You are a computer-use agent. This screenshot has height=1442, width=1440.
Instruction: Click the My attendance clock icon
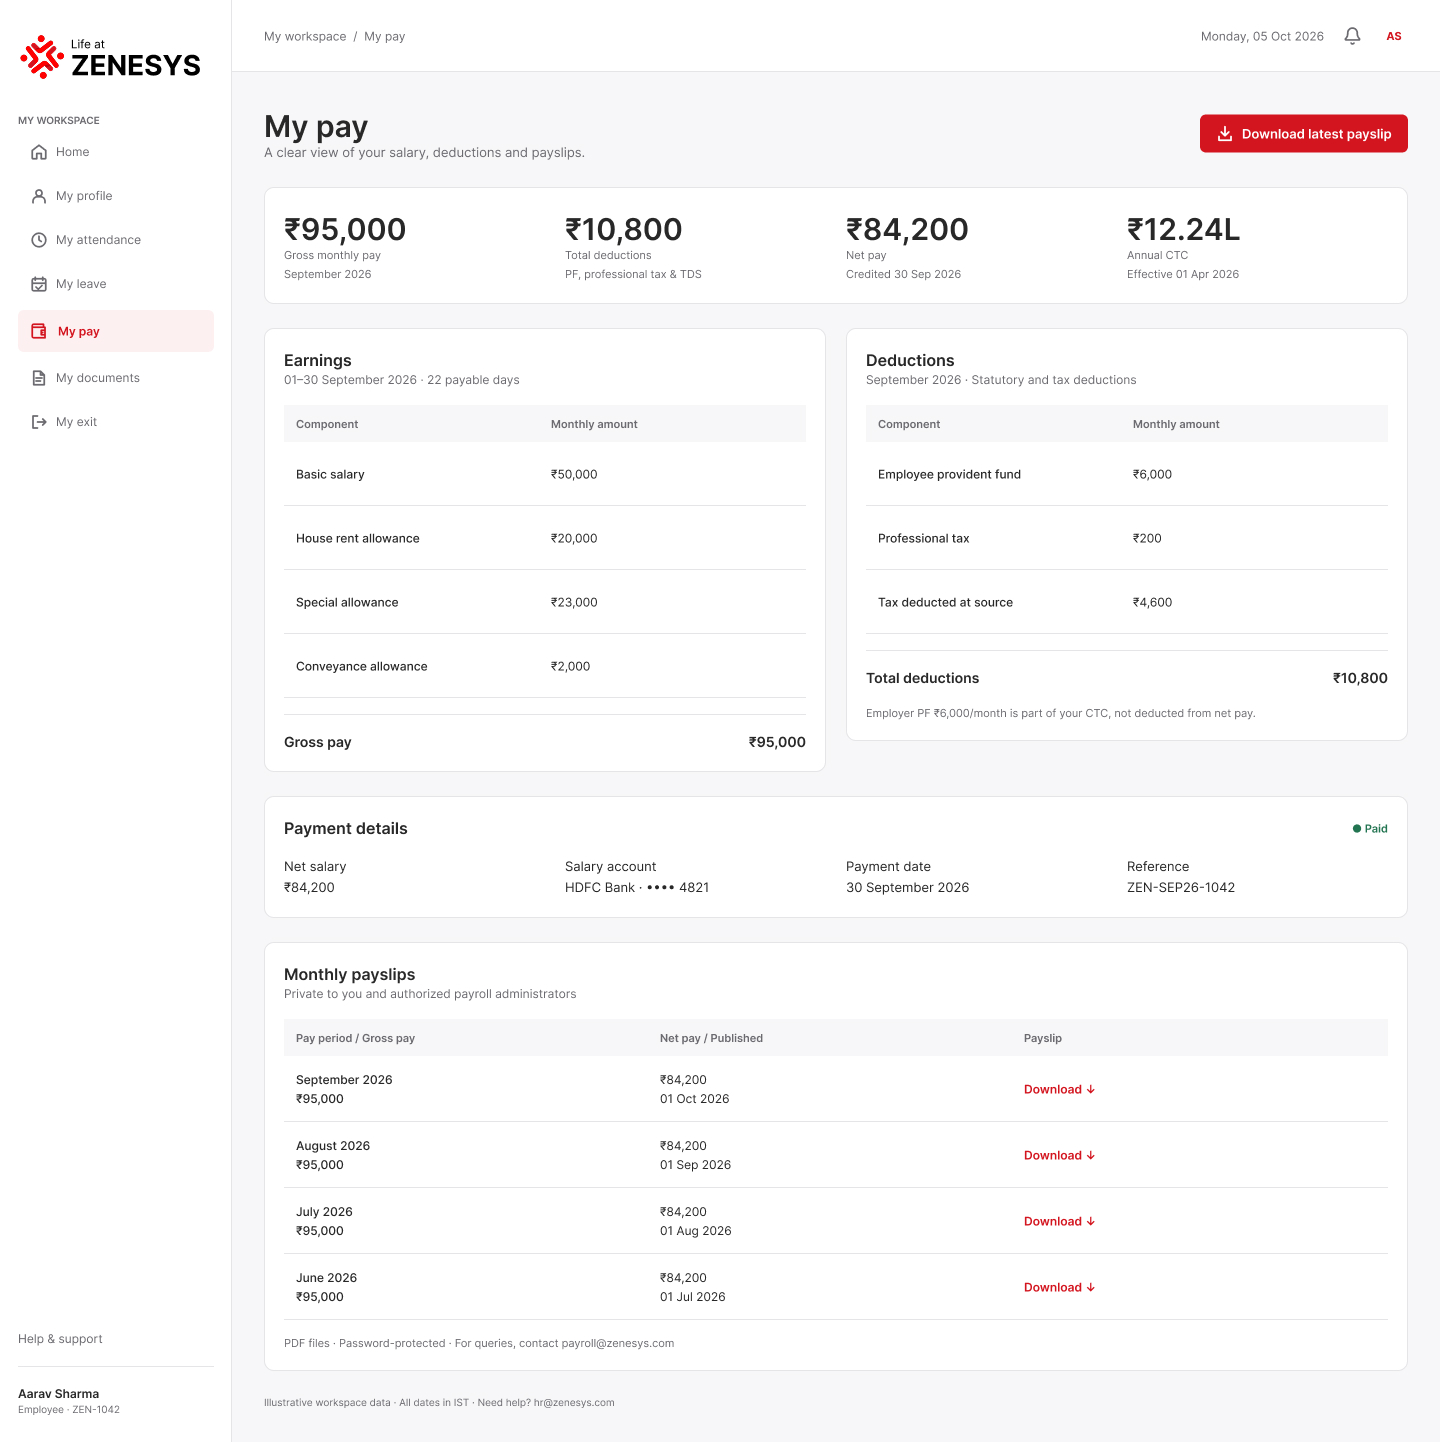coord(39,240)
